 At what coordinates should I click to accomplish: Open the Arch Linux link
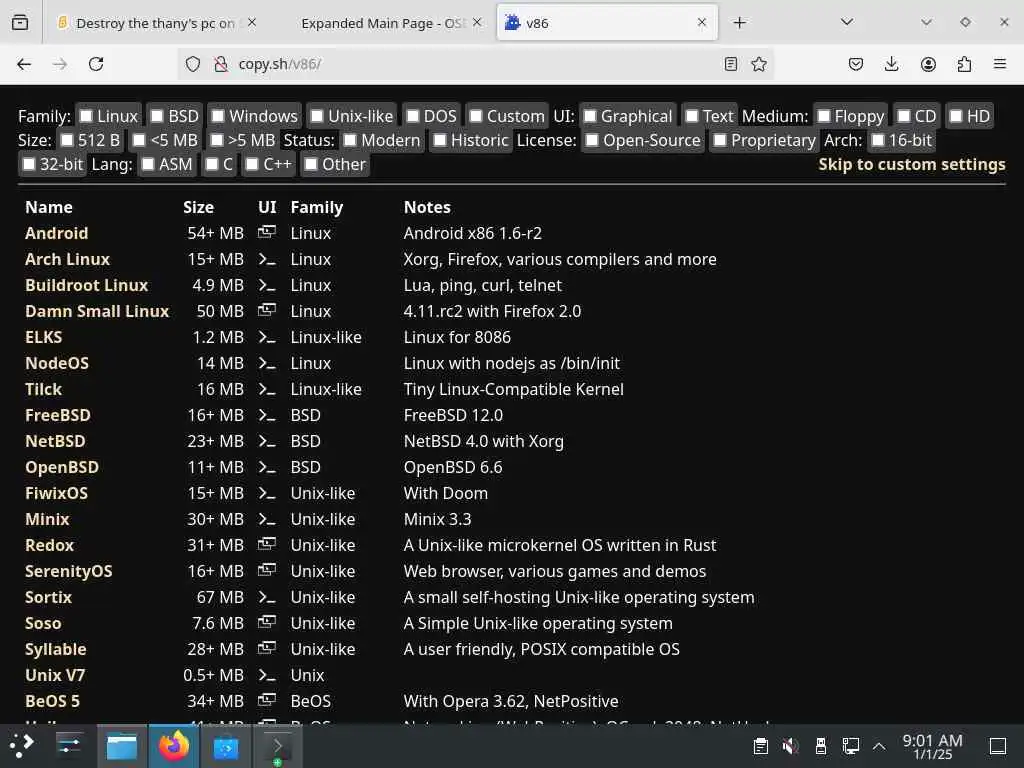coord(67,259)
